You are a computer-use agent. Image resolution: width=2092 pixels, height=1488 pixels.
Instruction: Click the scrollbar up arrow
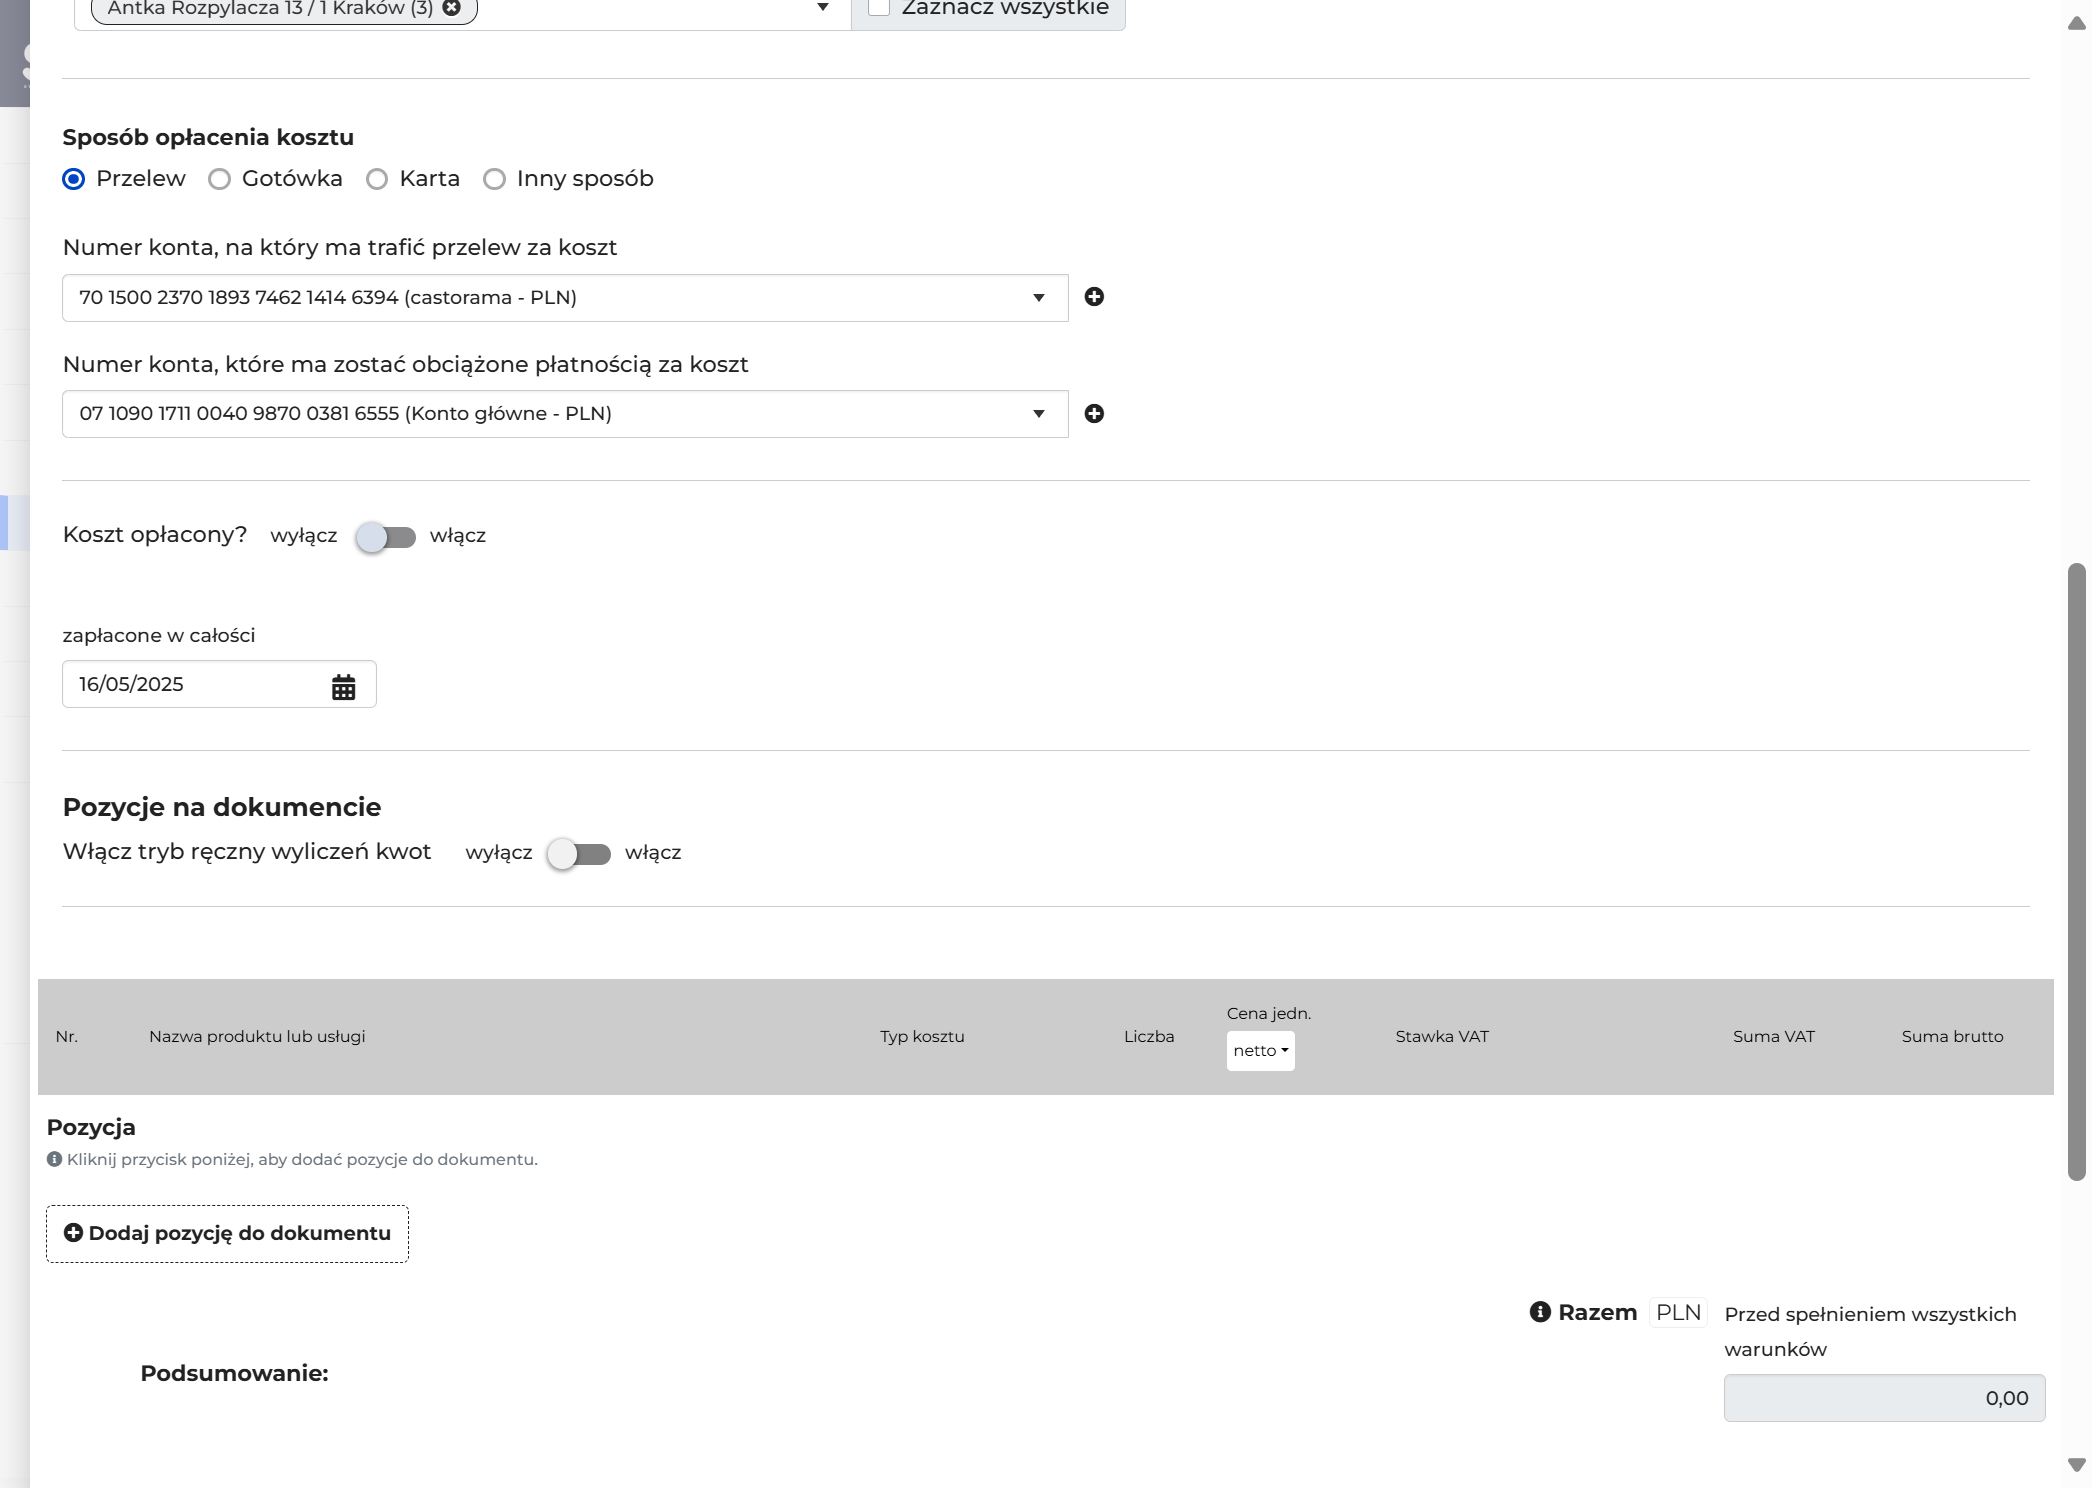click(x=2076, y=24)
